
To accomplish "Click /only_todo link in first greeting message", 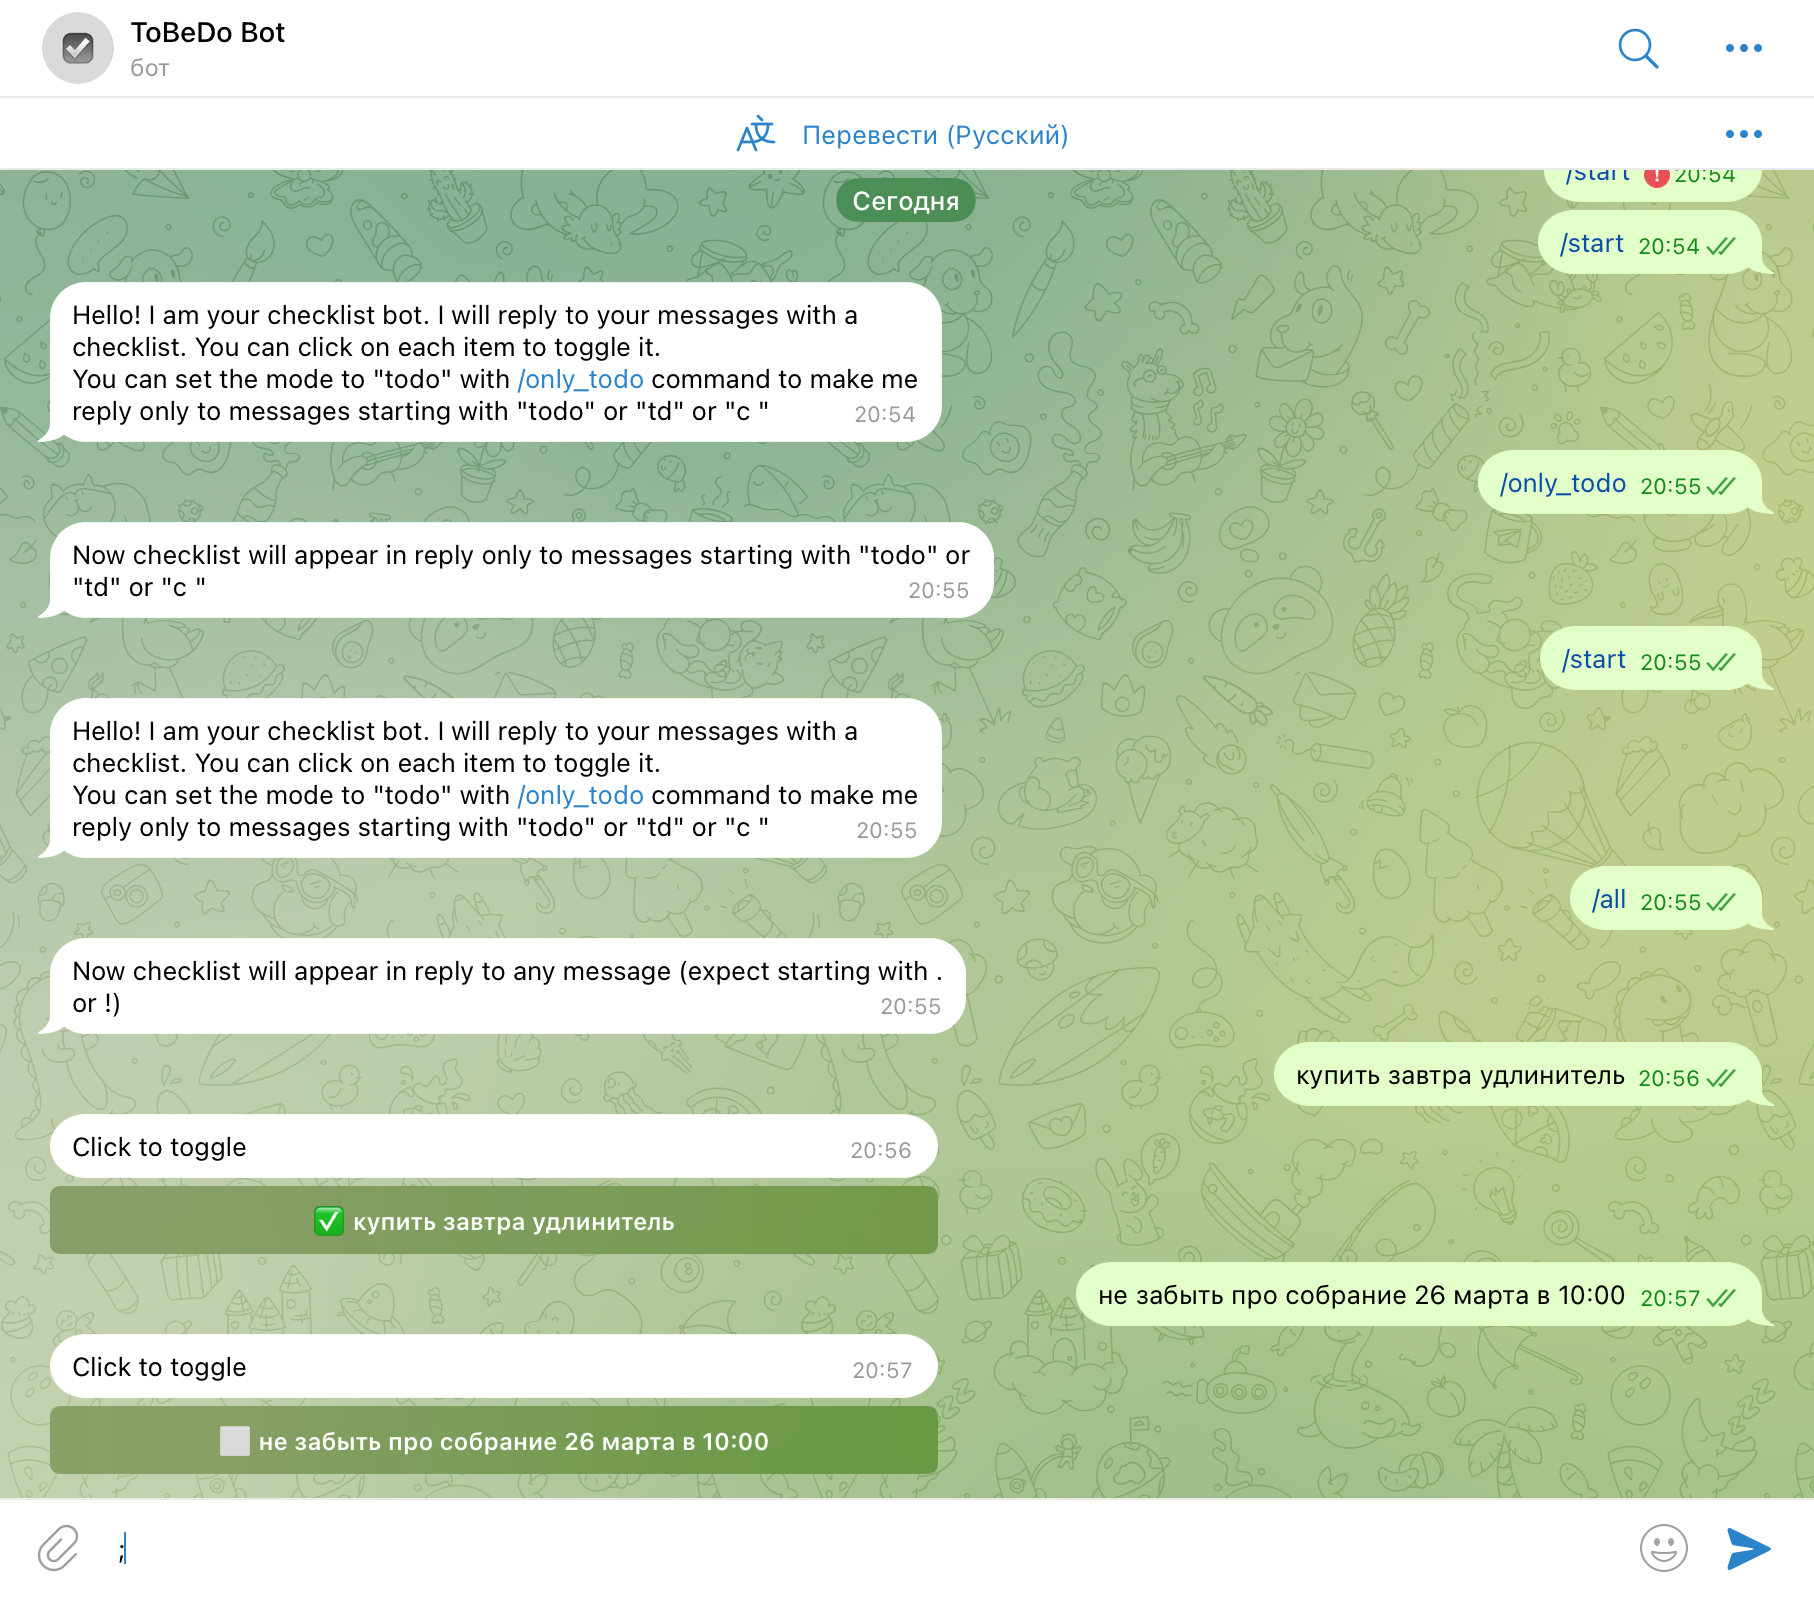I will 580,379.
